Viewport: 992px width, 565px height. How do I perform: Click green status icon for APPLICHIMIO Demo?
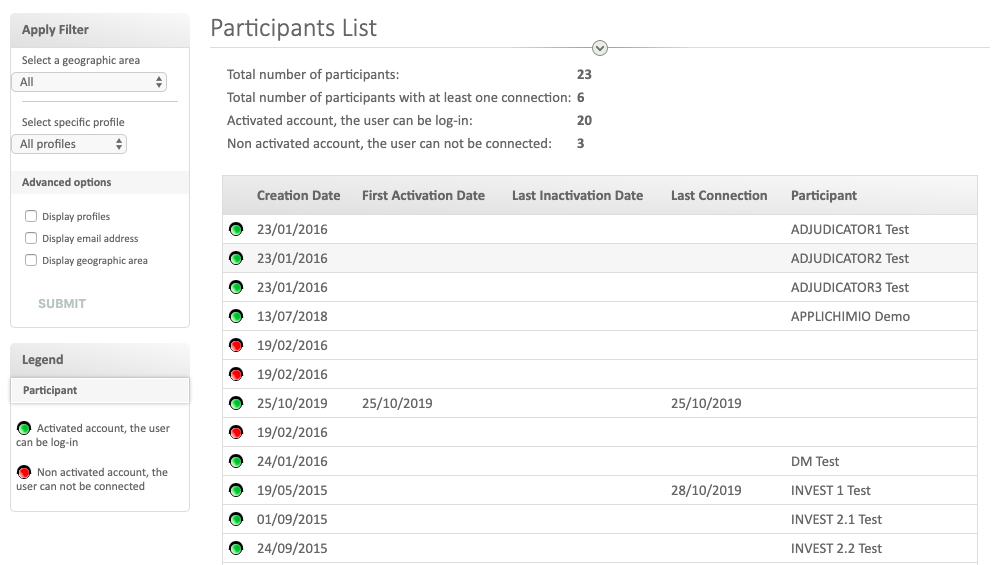(236, 316)
